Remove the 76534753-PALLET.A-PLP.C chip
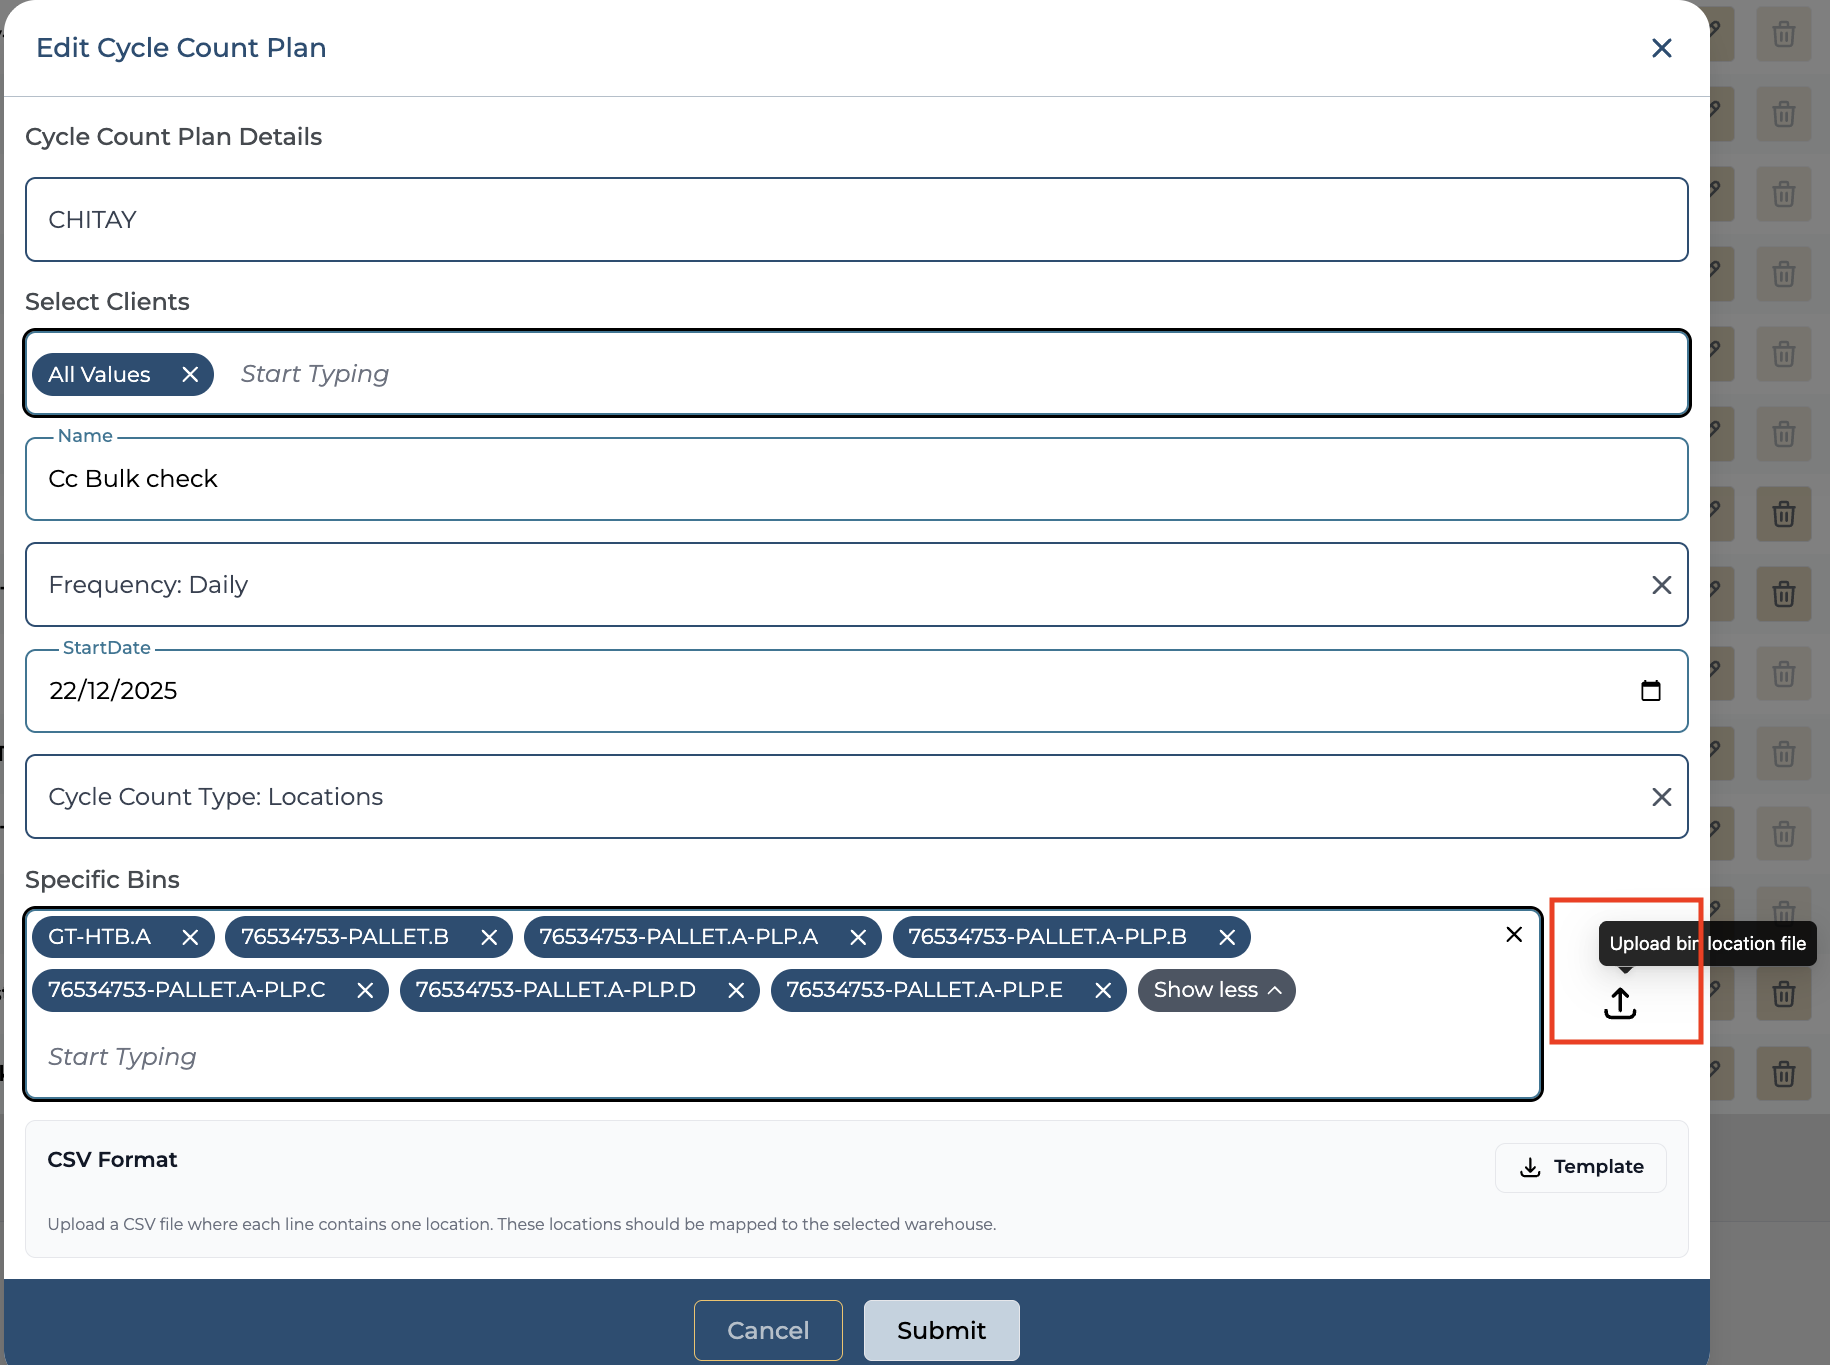This screenshot has width=1830, height=1365. [365, 990]
